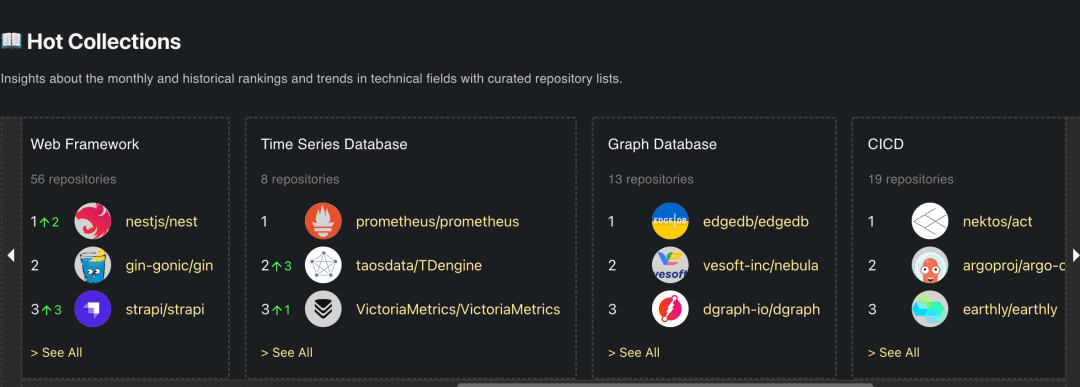Viewport: 1080px width, 387px height.
Task: Click the dgraph-io red logo avatar
Action: pyautogui.click(x=670, y=309)
